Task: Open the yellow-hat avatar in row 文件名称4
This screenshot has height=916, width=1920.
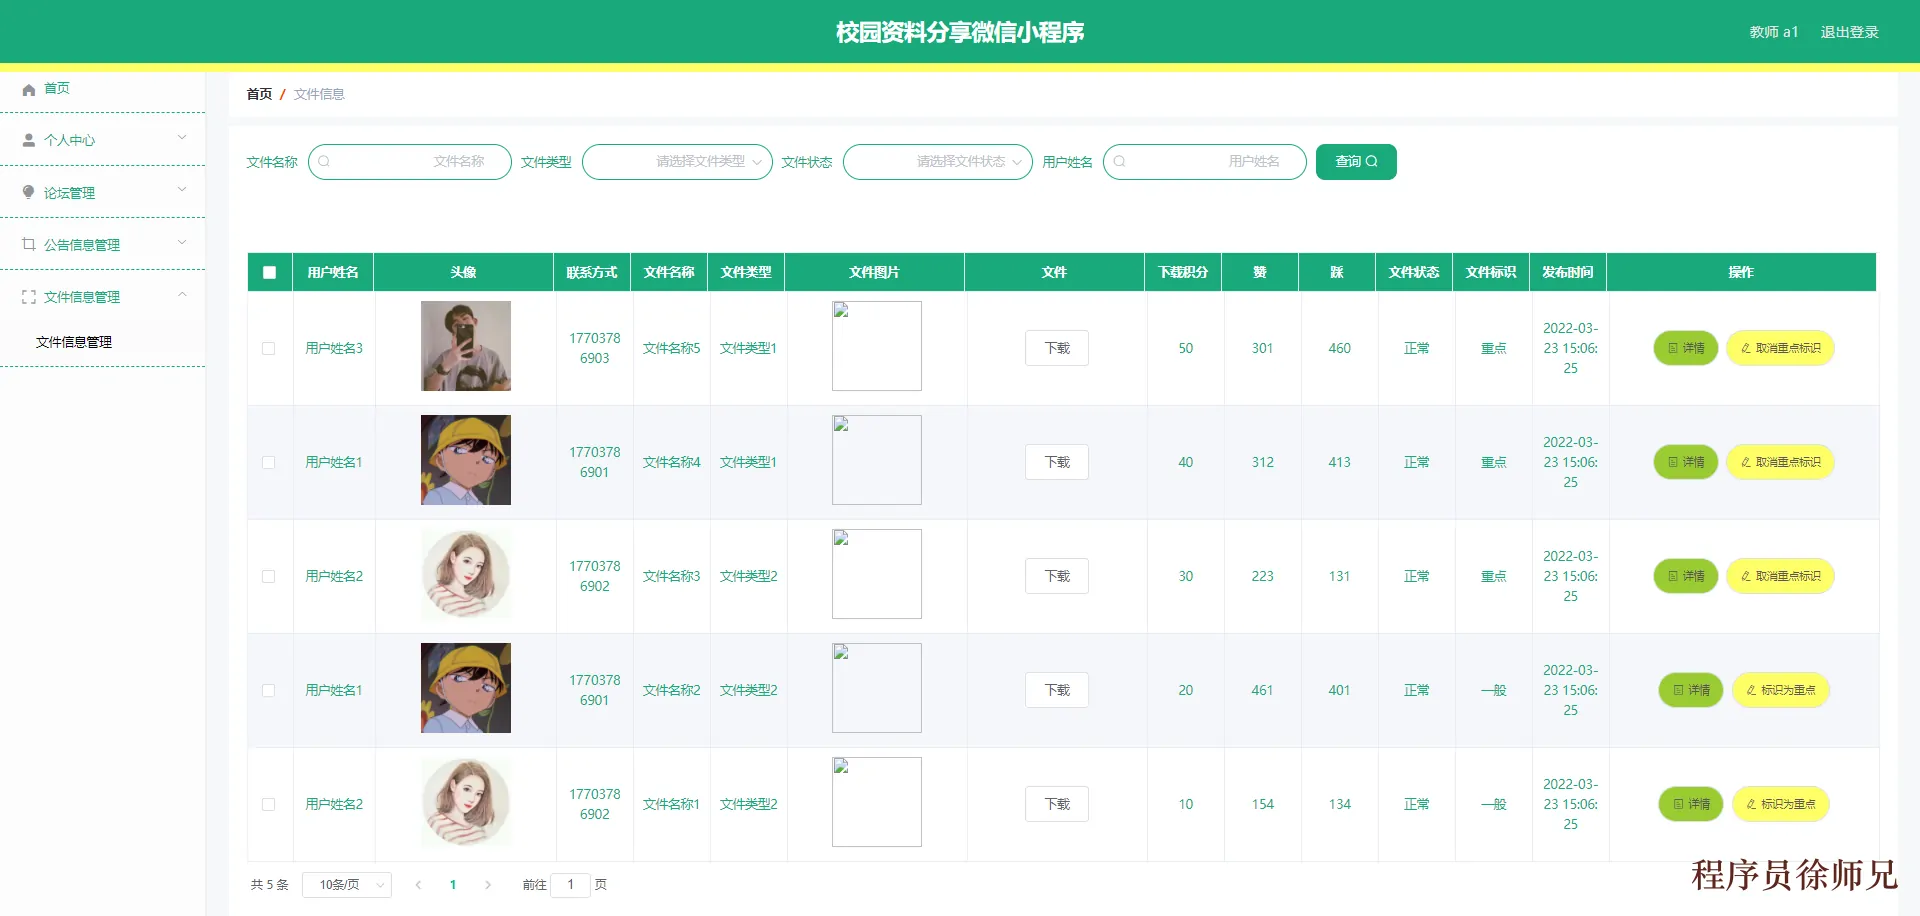Action: (466, 460)
